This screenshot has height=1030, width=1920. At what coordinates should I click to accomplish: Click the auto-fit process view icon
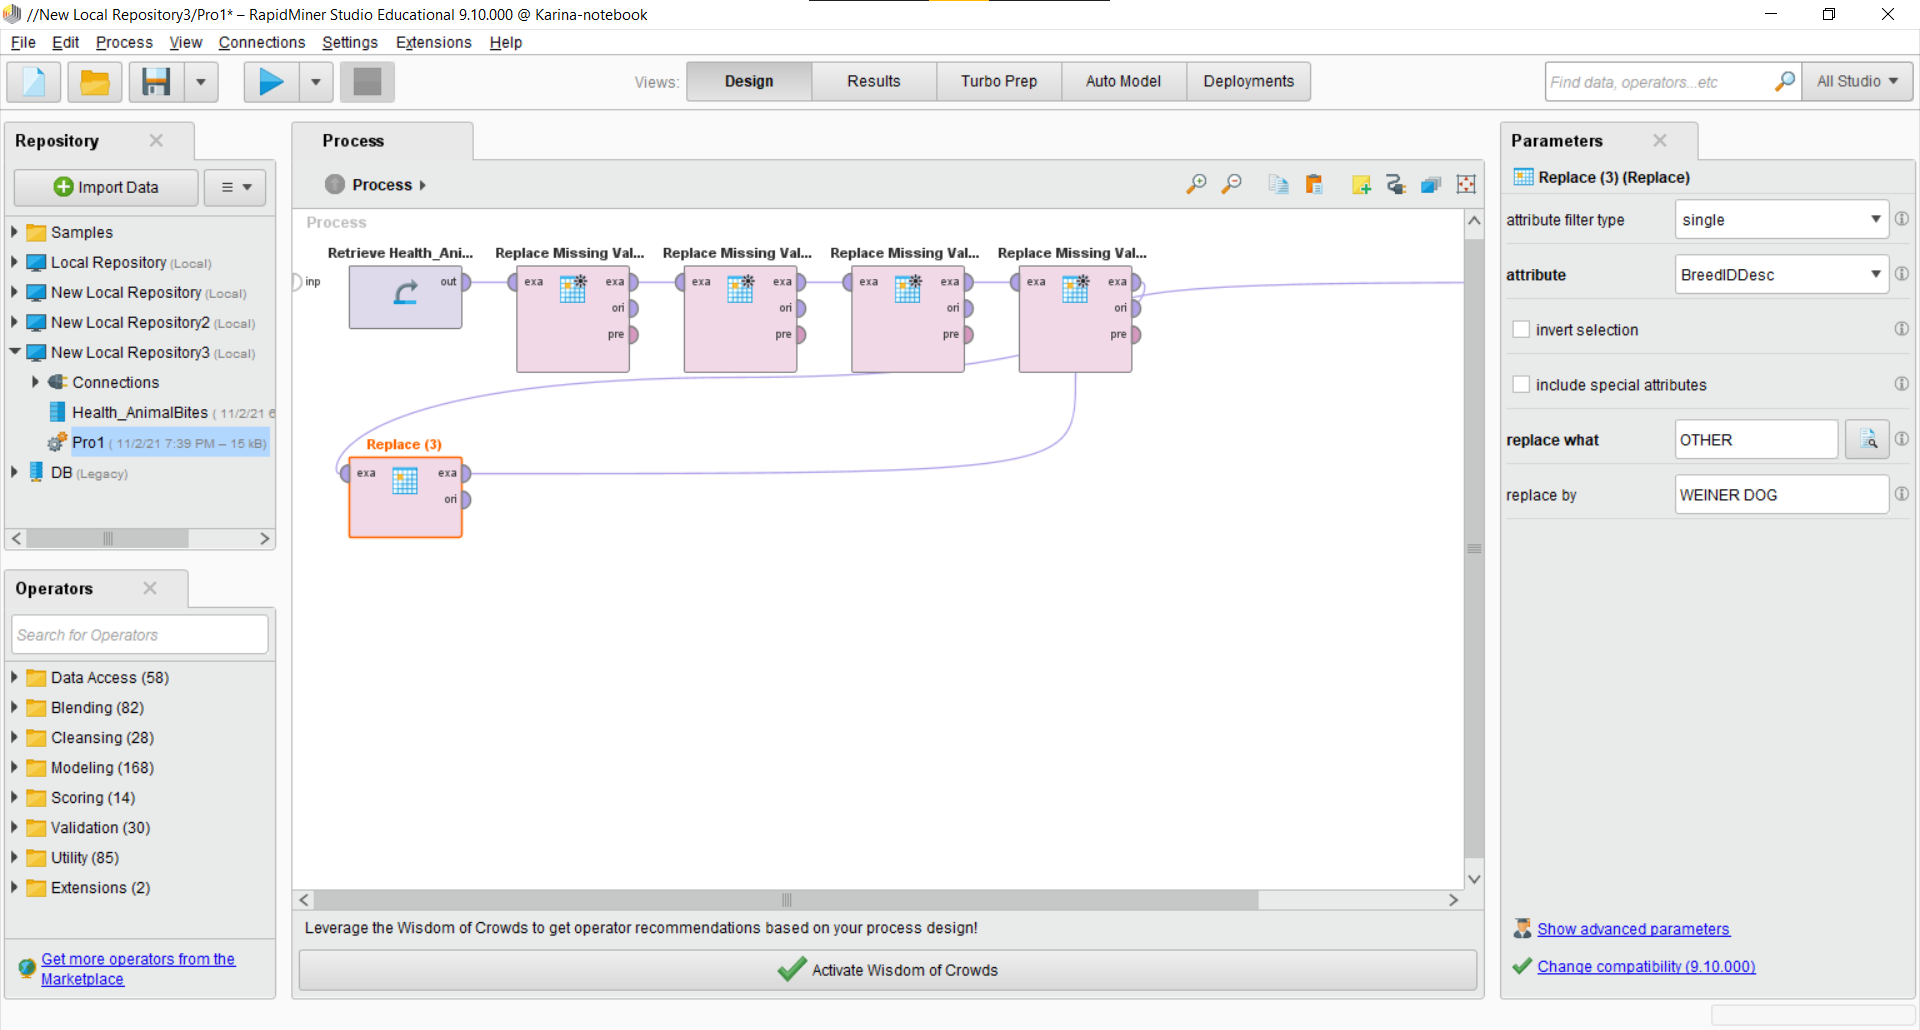tap(1467, 184)
